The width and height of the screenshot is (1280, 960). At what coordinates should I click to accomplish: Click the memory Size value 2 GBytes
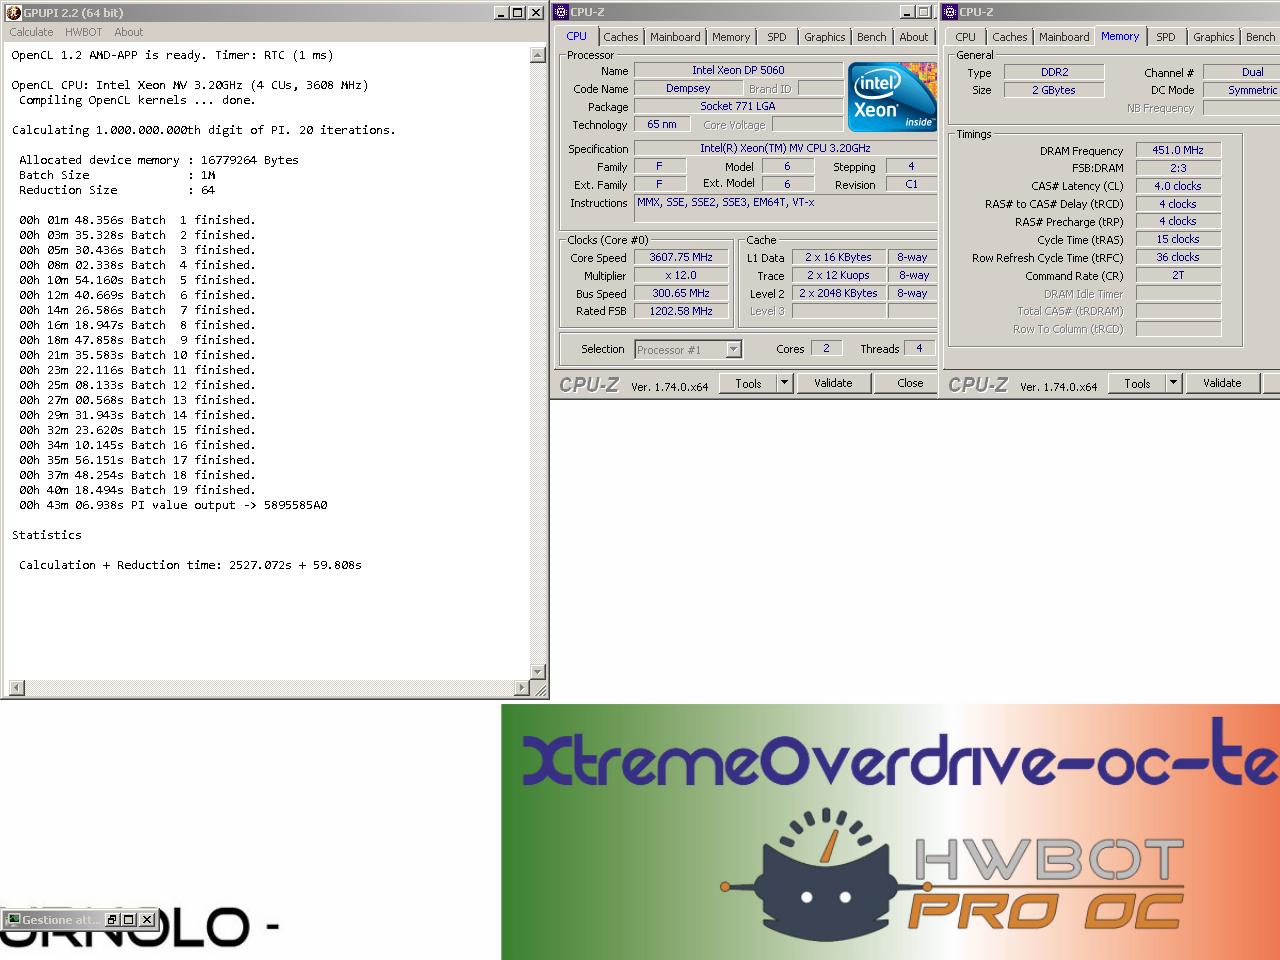pyautogui.click(x=1054, y=90)
